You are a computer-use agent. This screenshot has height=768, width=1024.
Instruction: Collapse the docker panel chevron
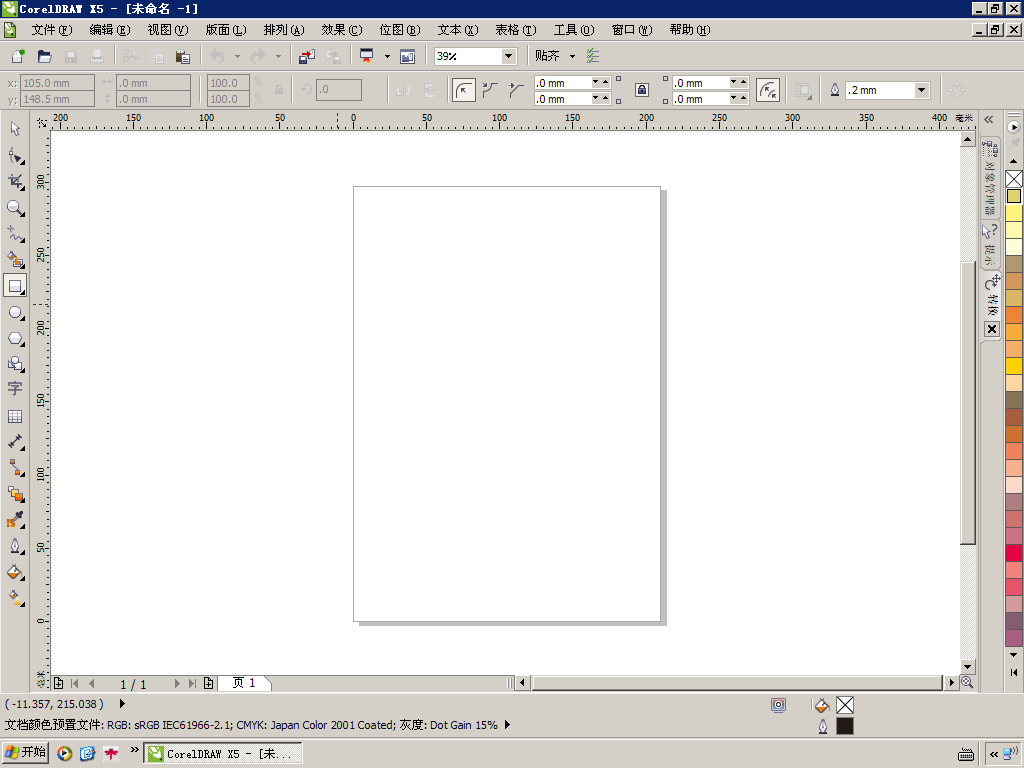coord(989,120)
